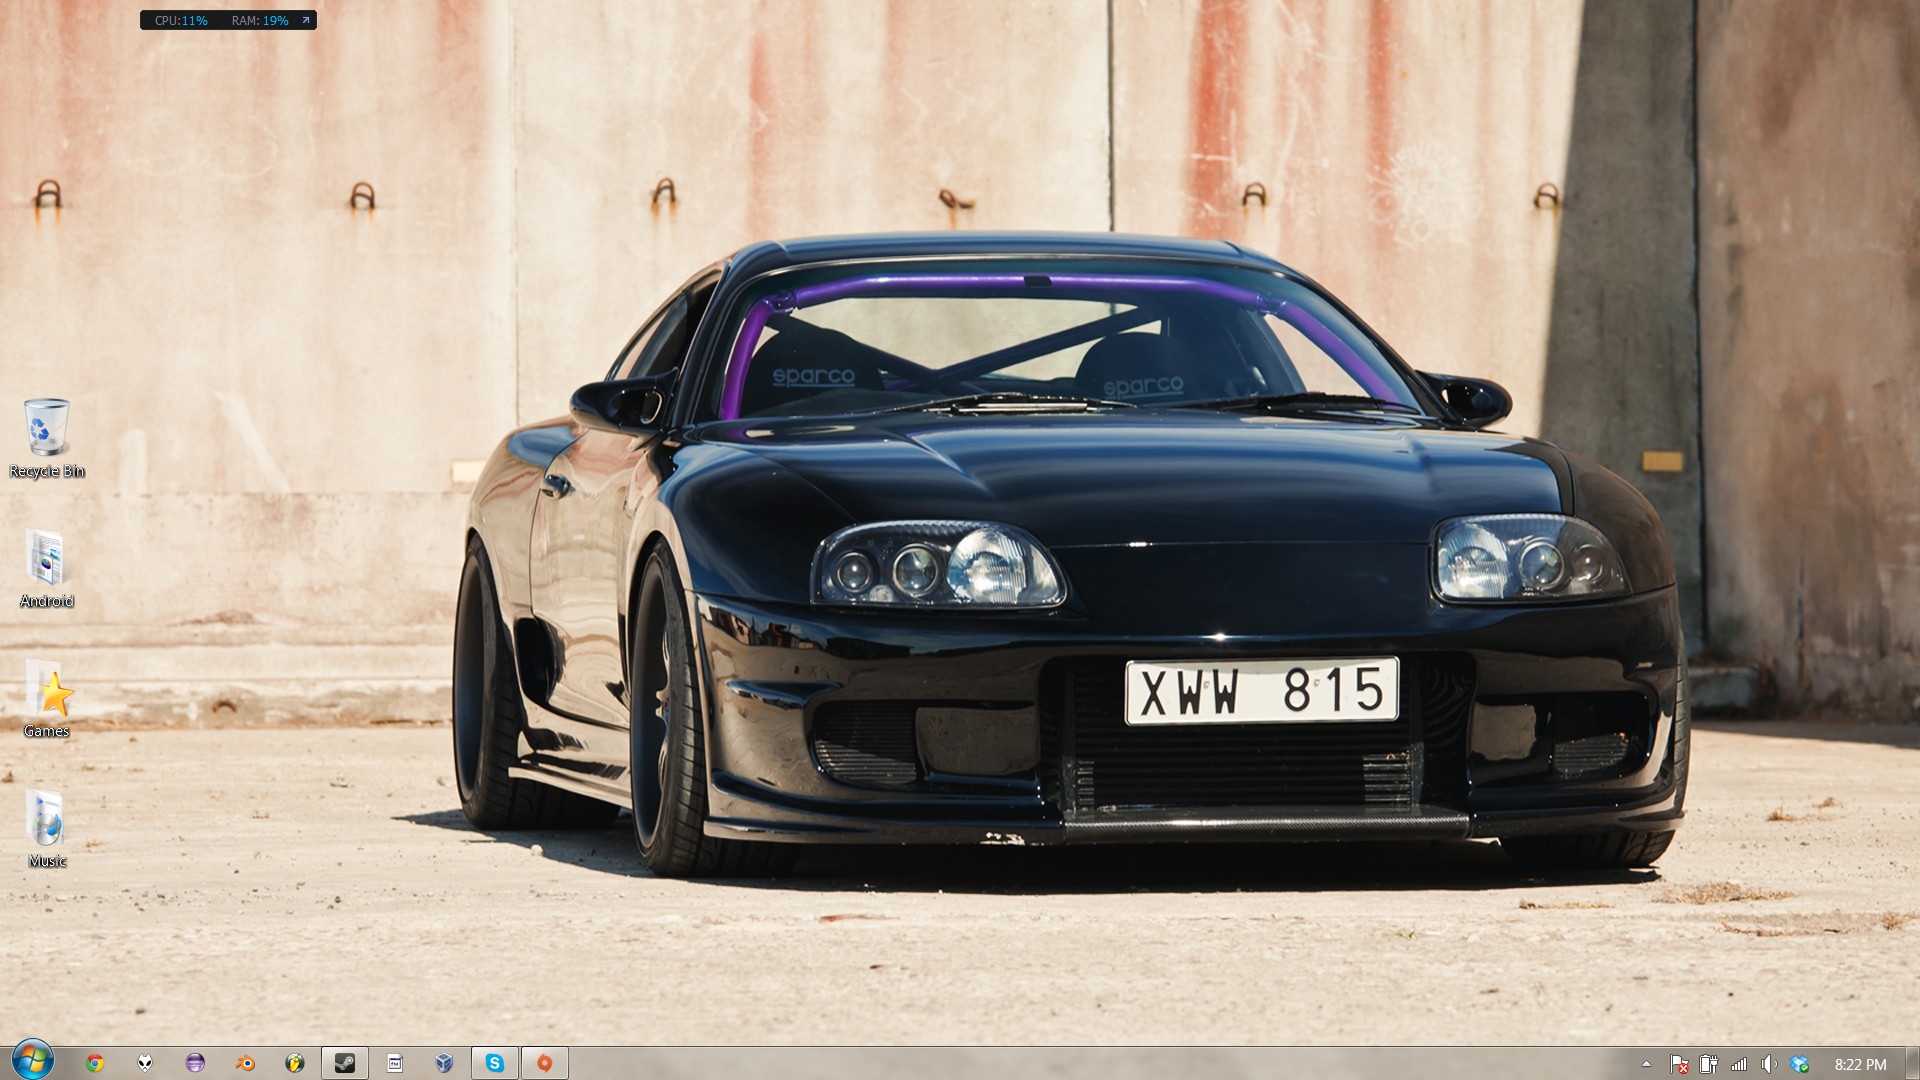Viewport: 1920px width, 1080px height.
Task: Open Blender from the taskbar
Action: [x=245, y=1063]
